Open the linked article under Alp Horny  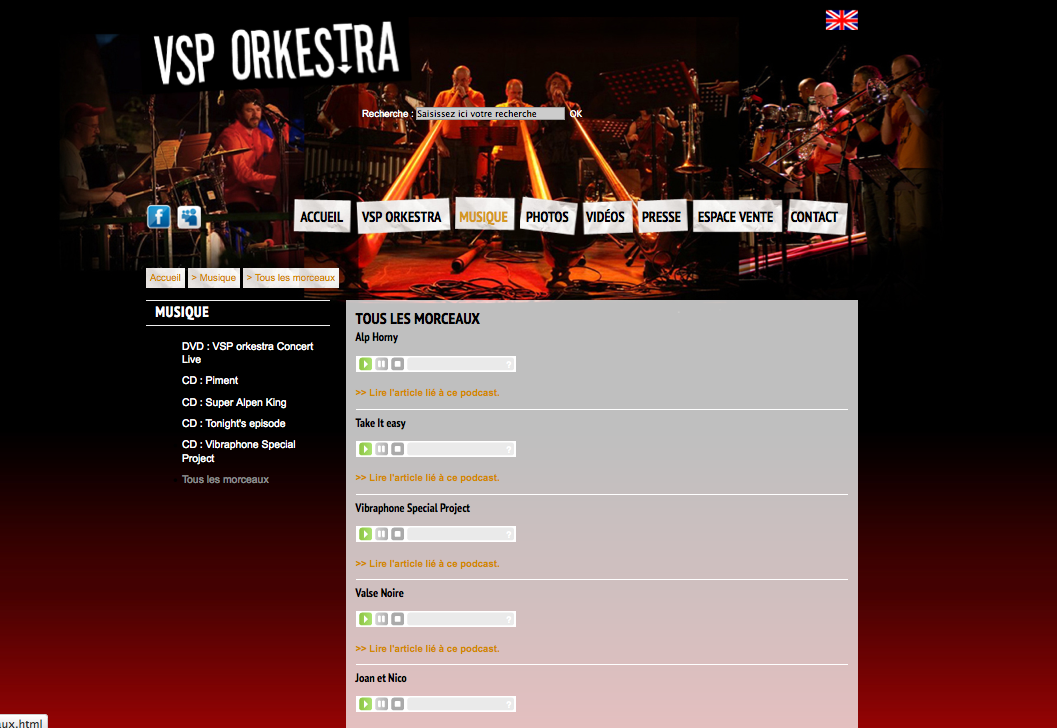(x=427, y=392)
